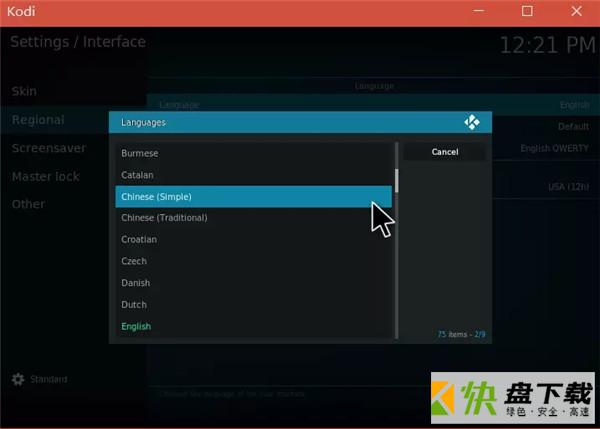Click the settings level gear icon

(18, 379)
